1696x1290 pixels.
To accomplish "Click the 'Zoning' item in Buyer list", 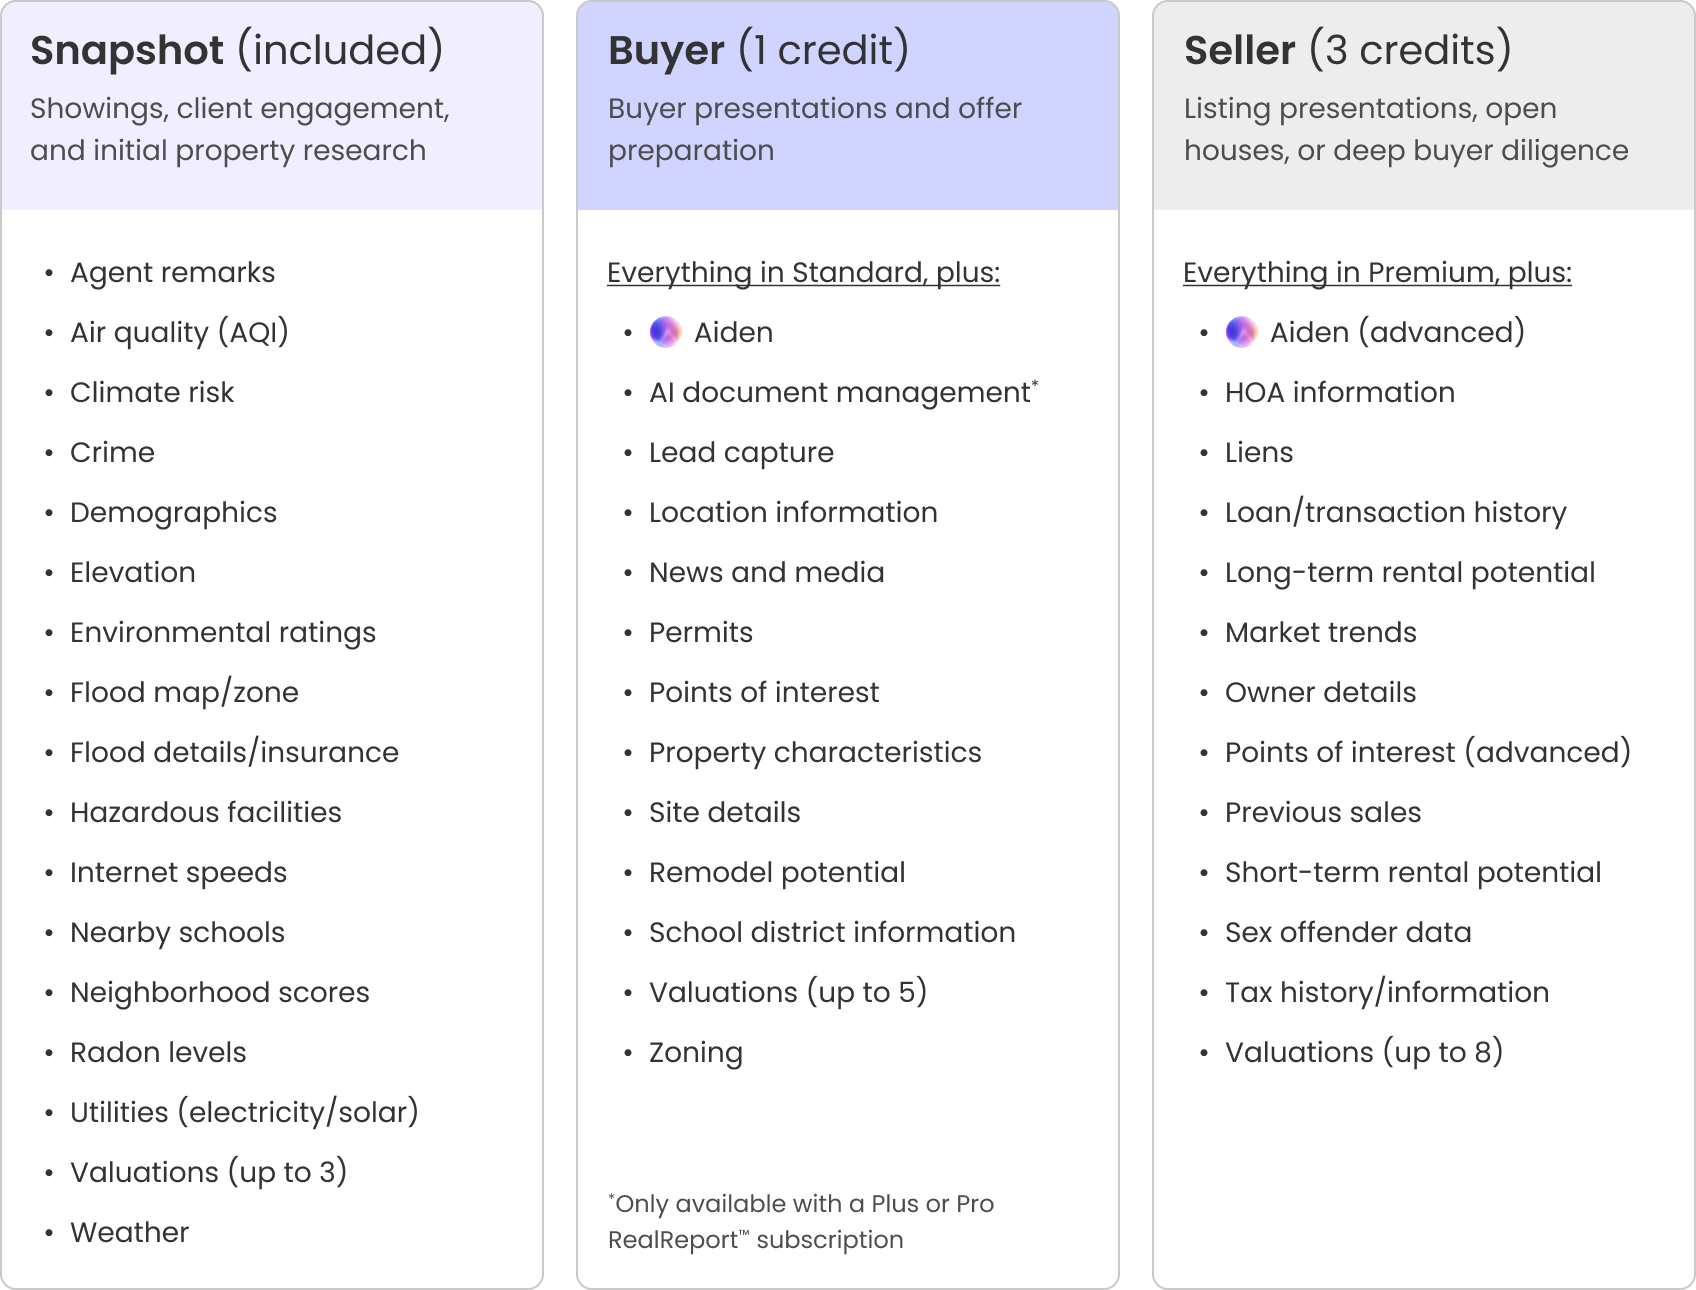I will coord(696,1052).
